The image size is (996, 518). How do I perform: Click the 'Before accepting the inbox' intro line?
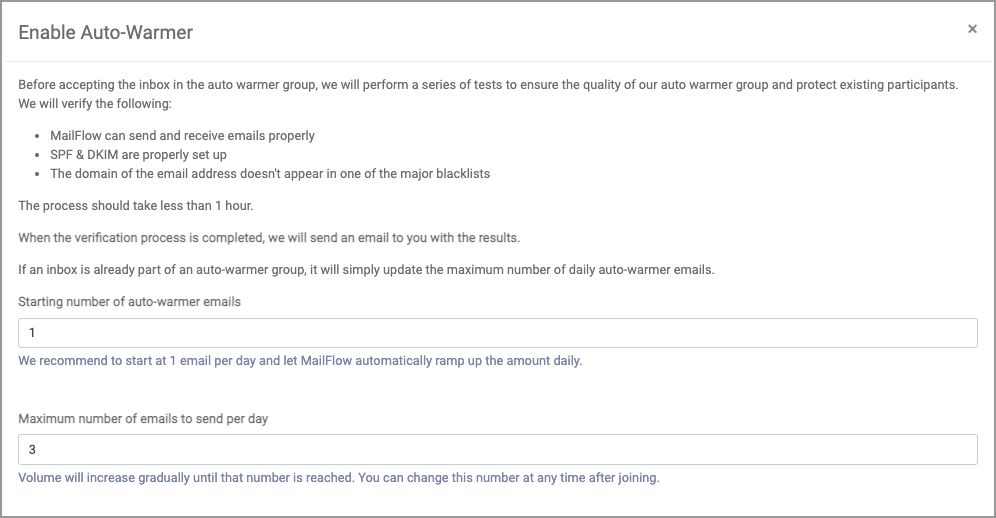(x=488, y=84)
